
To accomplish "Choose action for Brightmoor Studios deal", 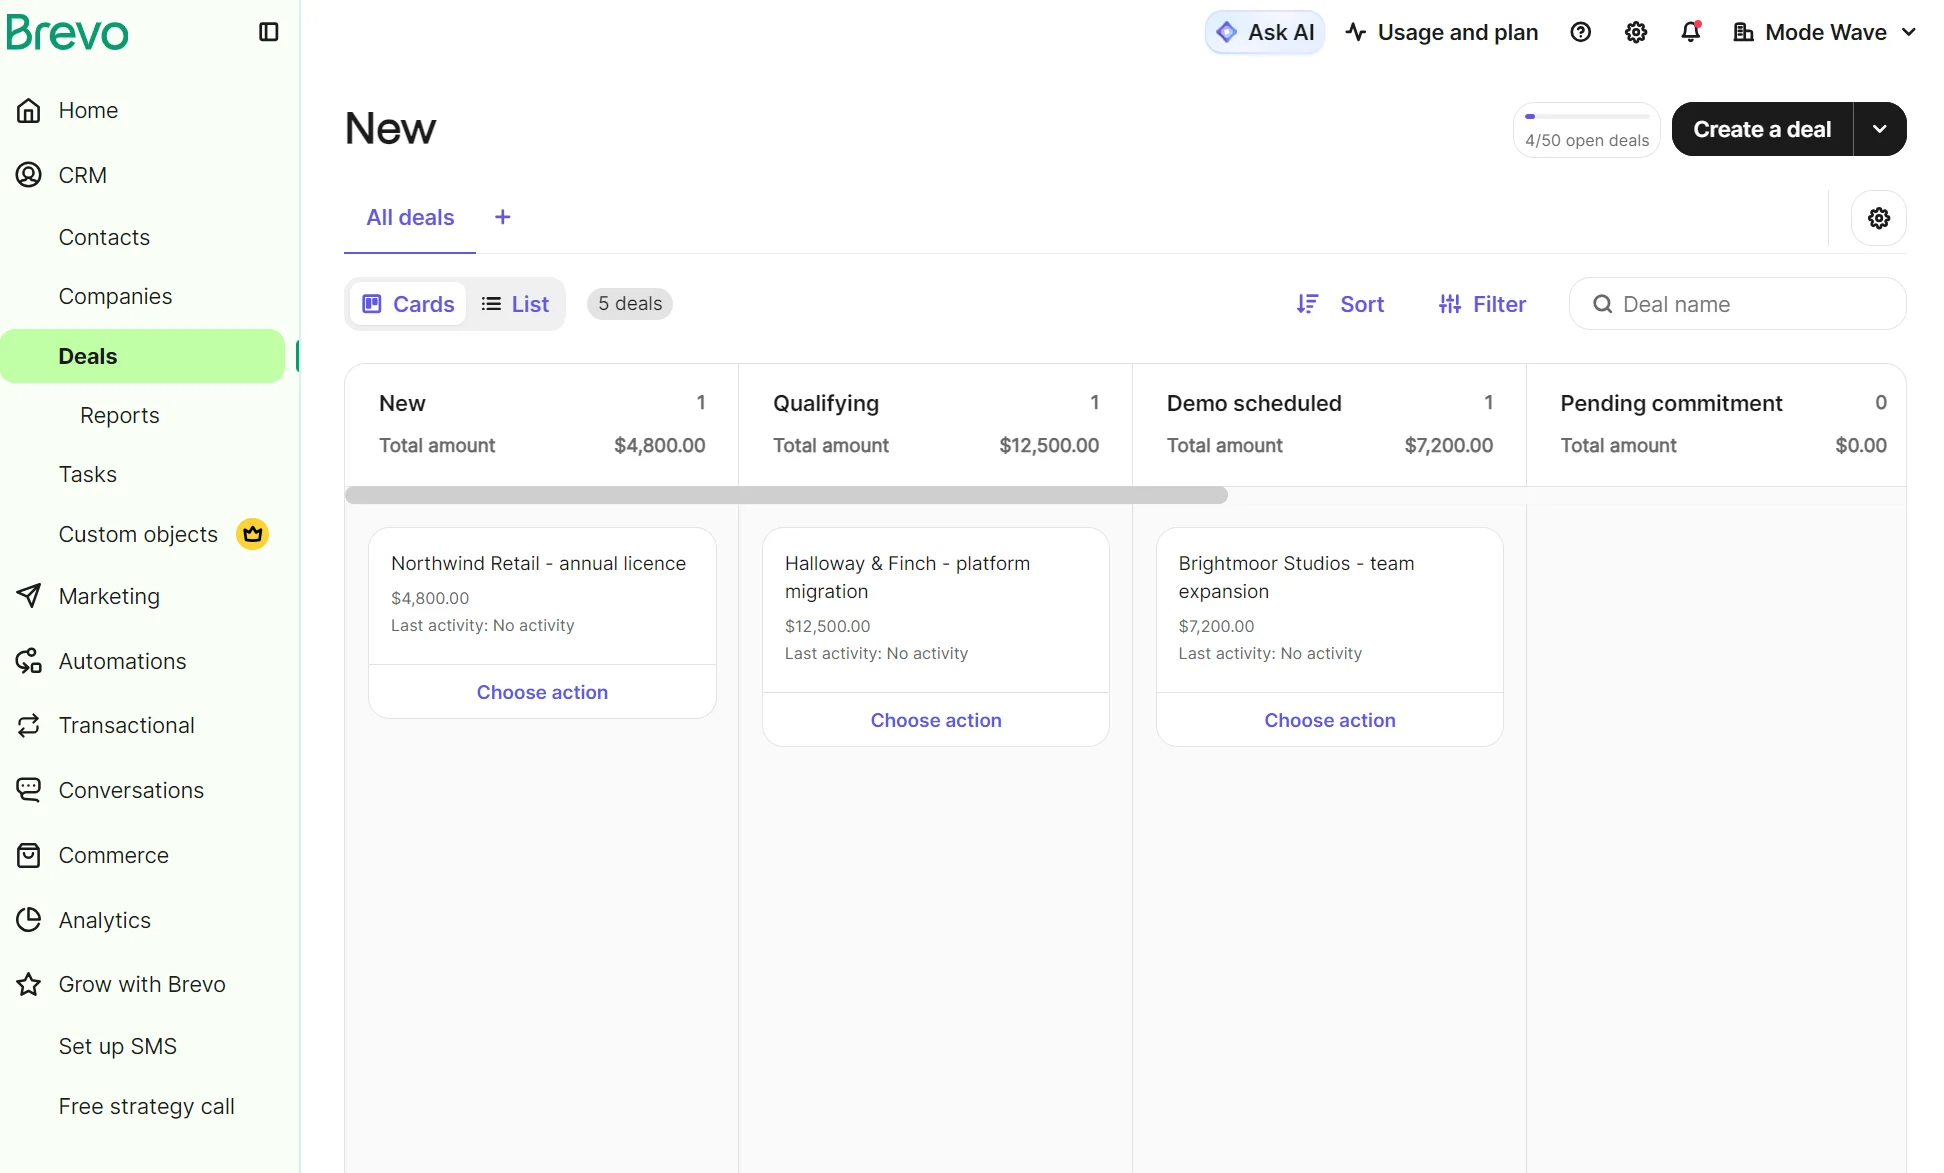I will click(1330, 720).
